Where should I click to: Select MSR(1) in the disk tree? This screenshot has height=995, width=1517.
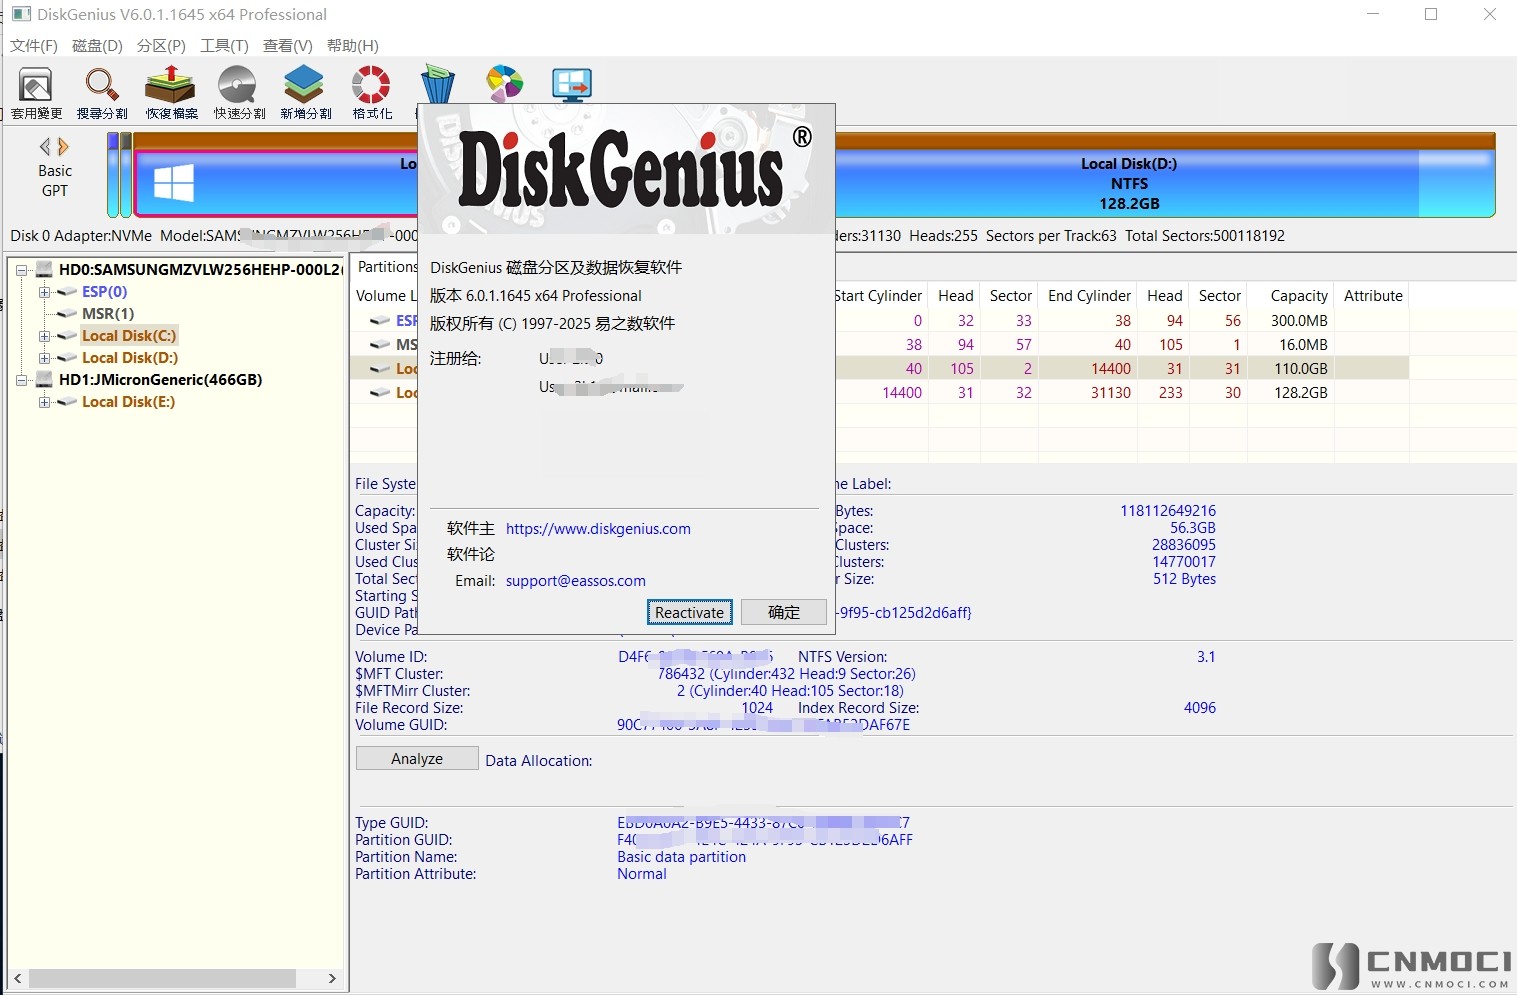tap(108, 314)
